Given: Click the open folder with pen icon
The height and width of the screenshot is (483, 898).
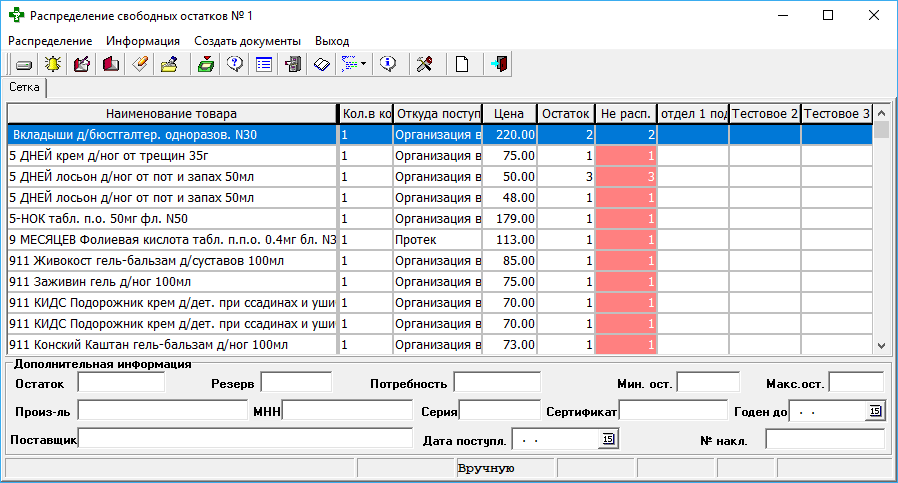Looking at the screenshot, I should click(x=169, y=64).
